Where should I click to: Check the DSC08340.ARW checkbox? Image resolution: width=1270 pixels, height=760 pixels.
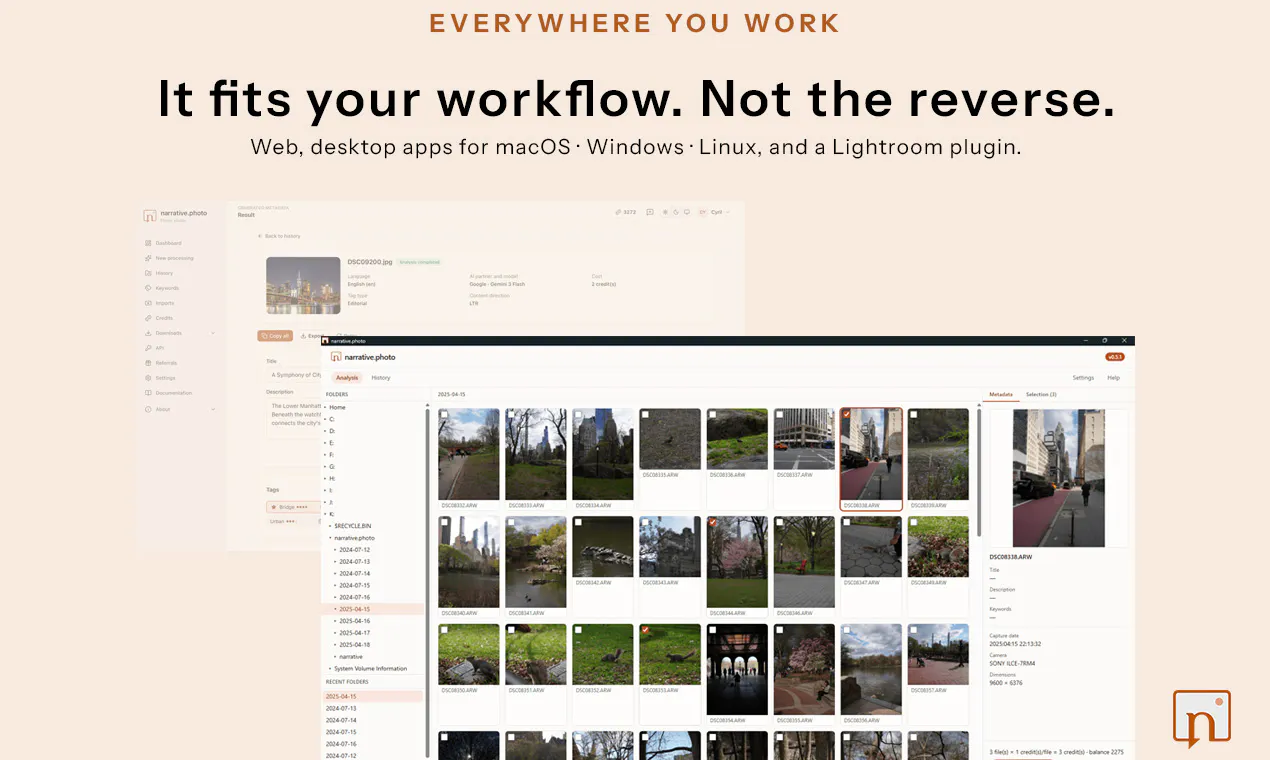coord(444,522)
